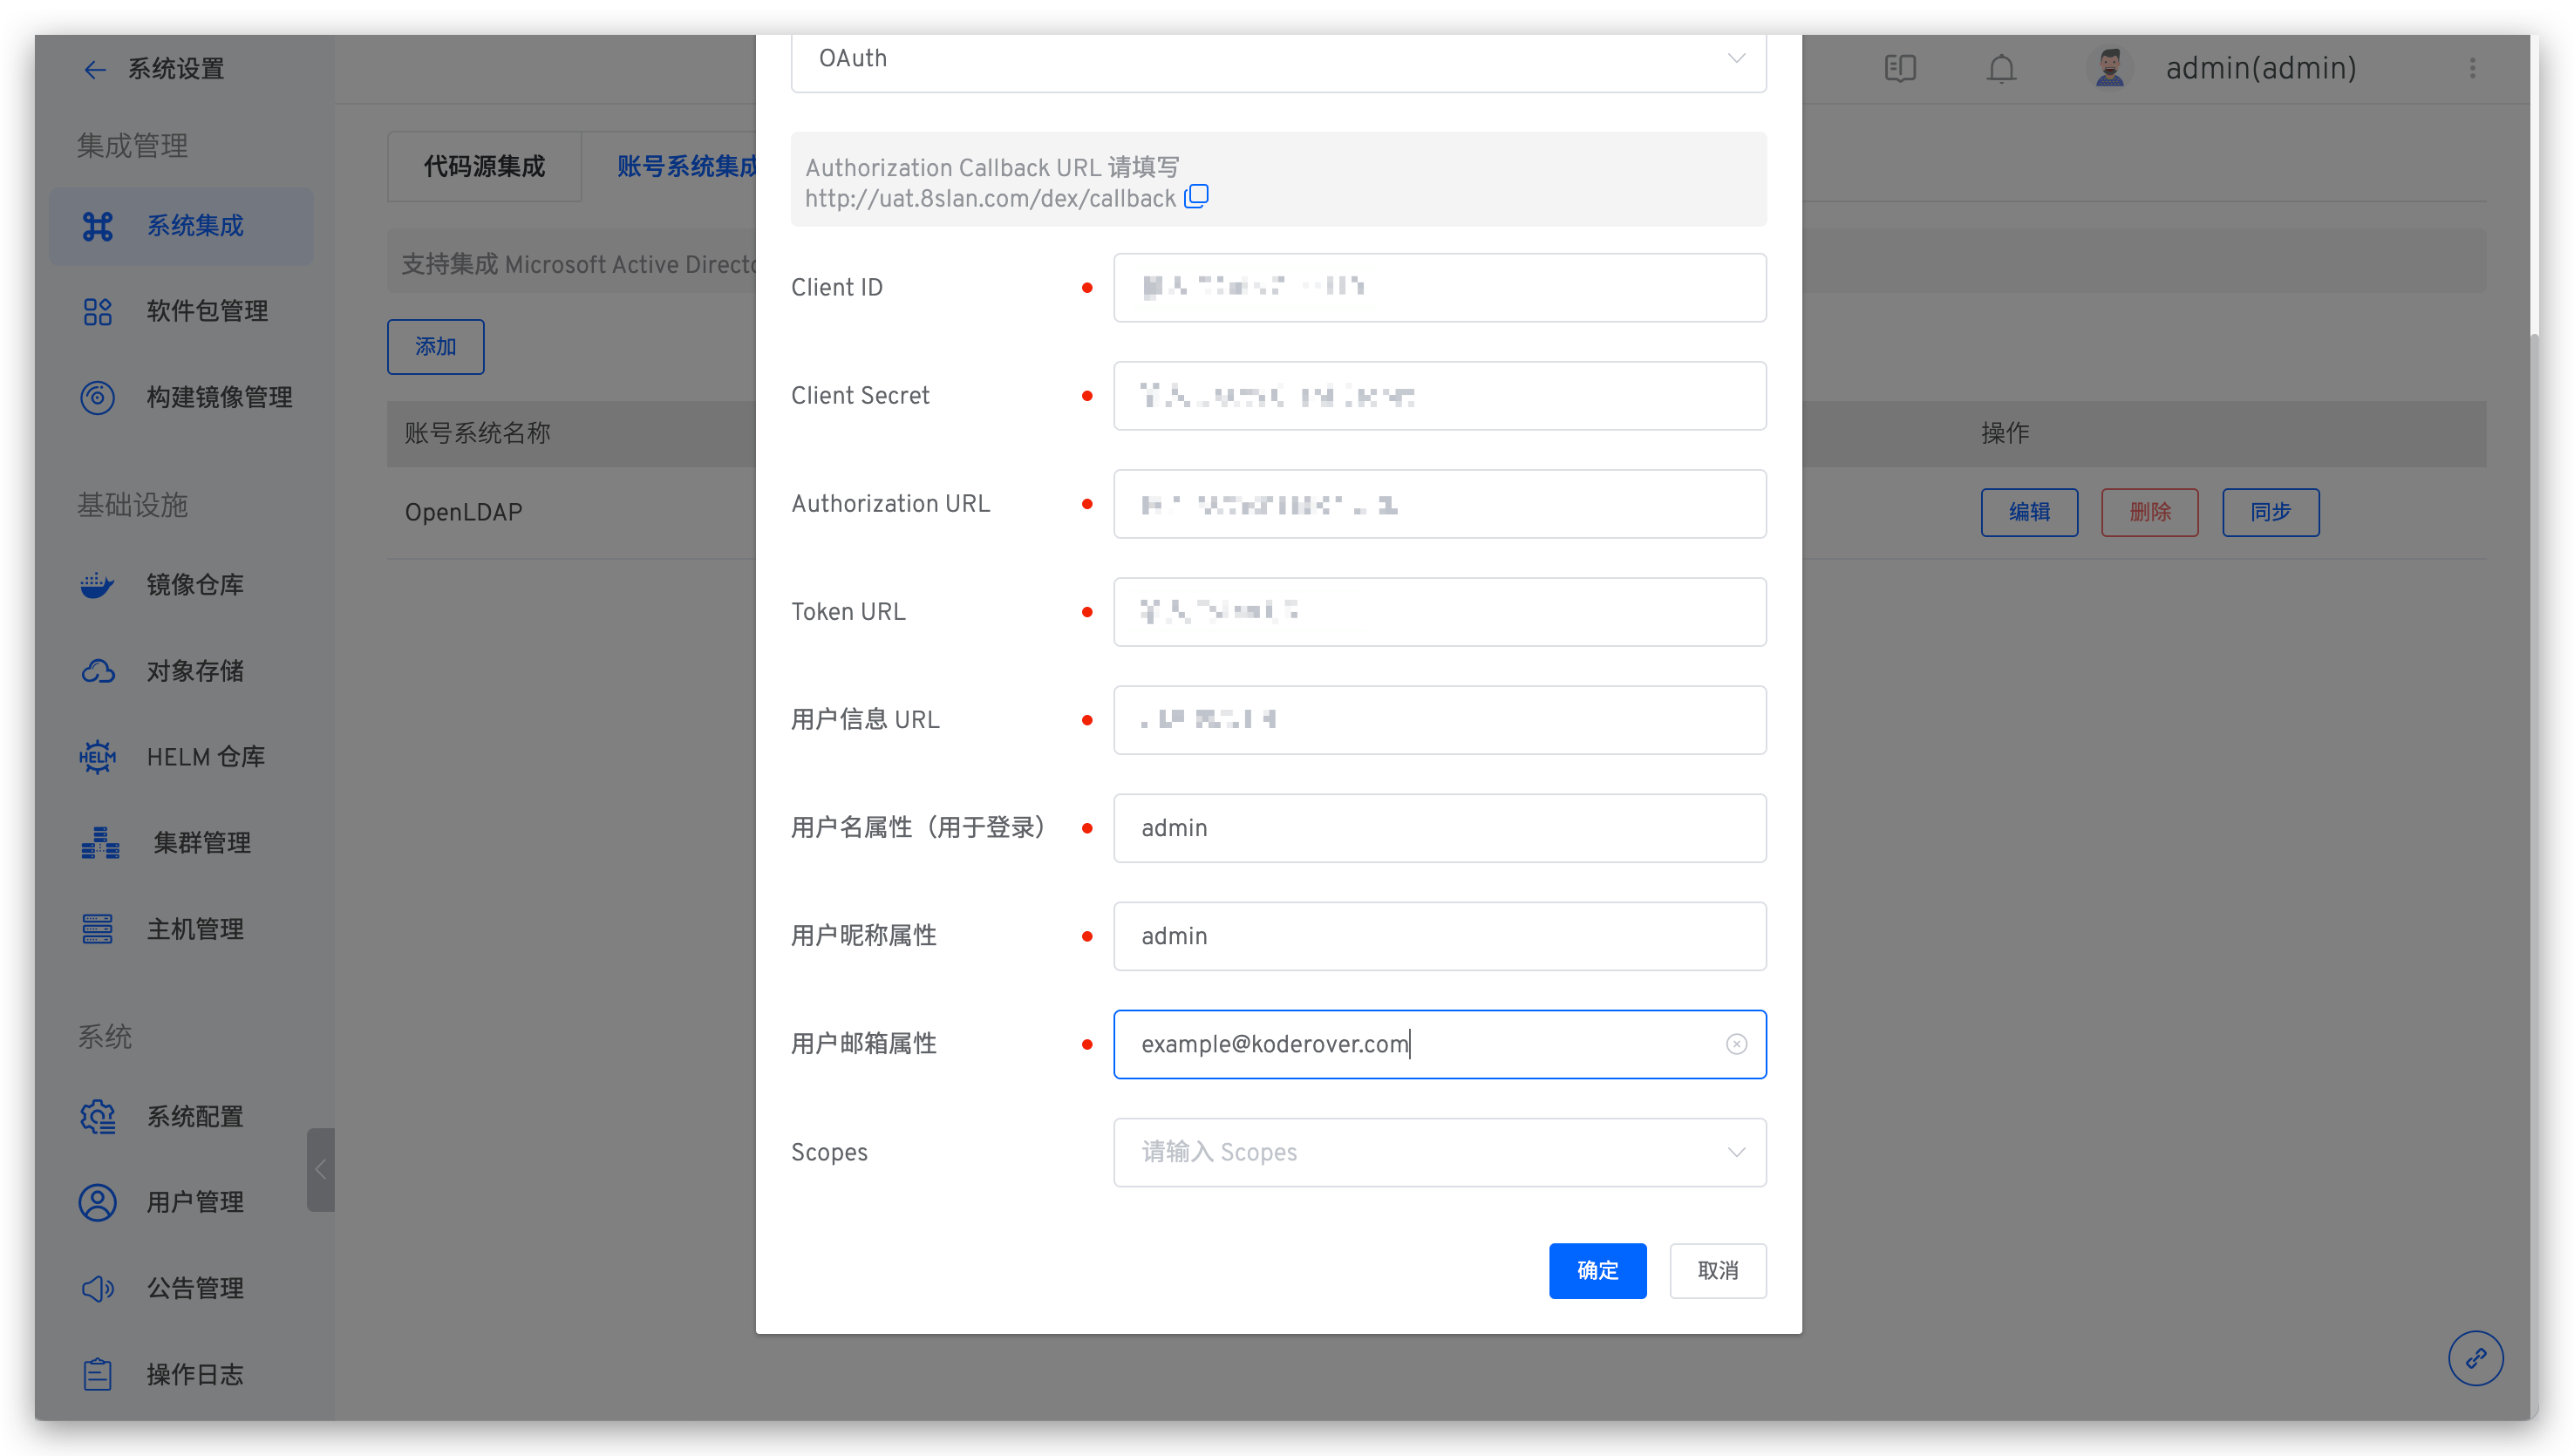Switch to the 代码源集成 tab
2574x1456 pixels.
(x=483, y=166)
